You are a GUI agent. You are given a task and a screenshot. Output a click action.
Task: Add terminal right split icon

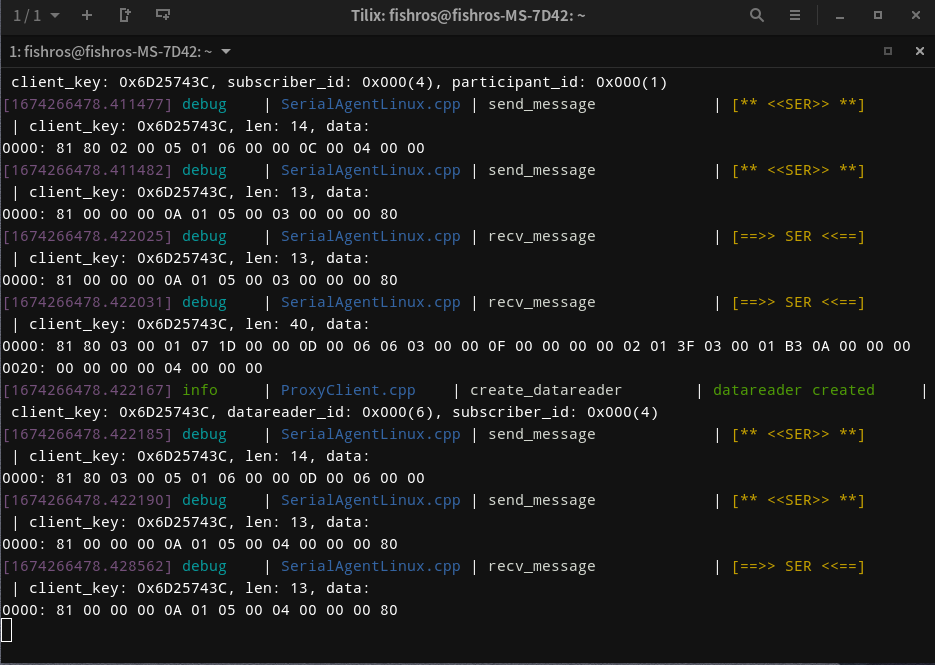tap(125, 16)
